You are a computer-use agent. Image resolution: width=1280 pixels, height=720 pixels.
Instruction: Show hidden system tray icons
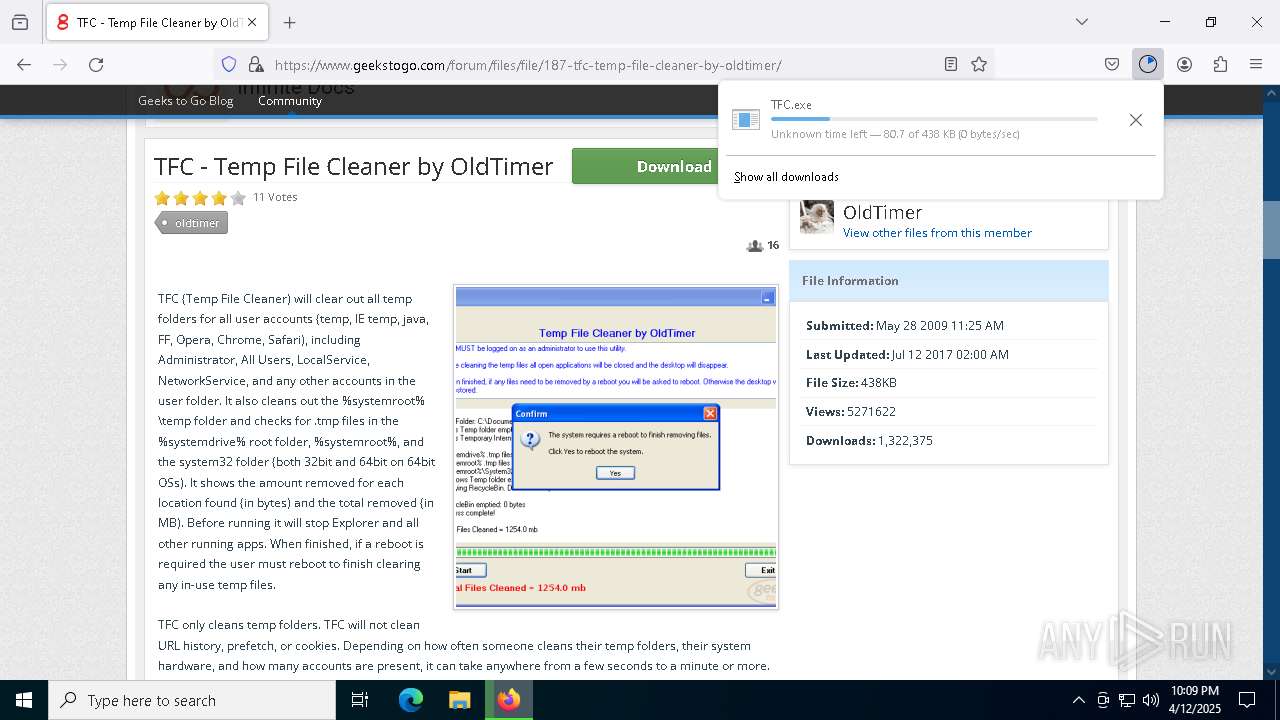[1078, 700]
